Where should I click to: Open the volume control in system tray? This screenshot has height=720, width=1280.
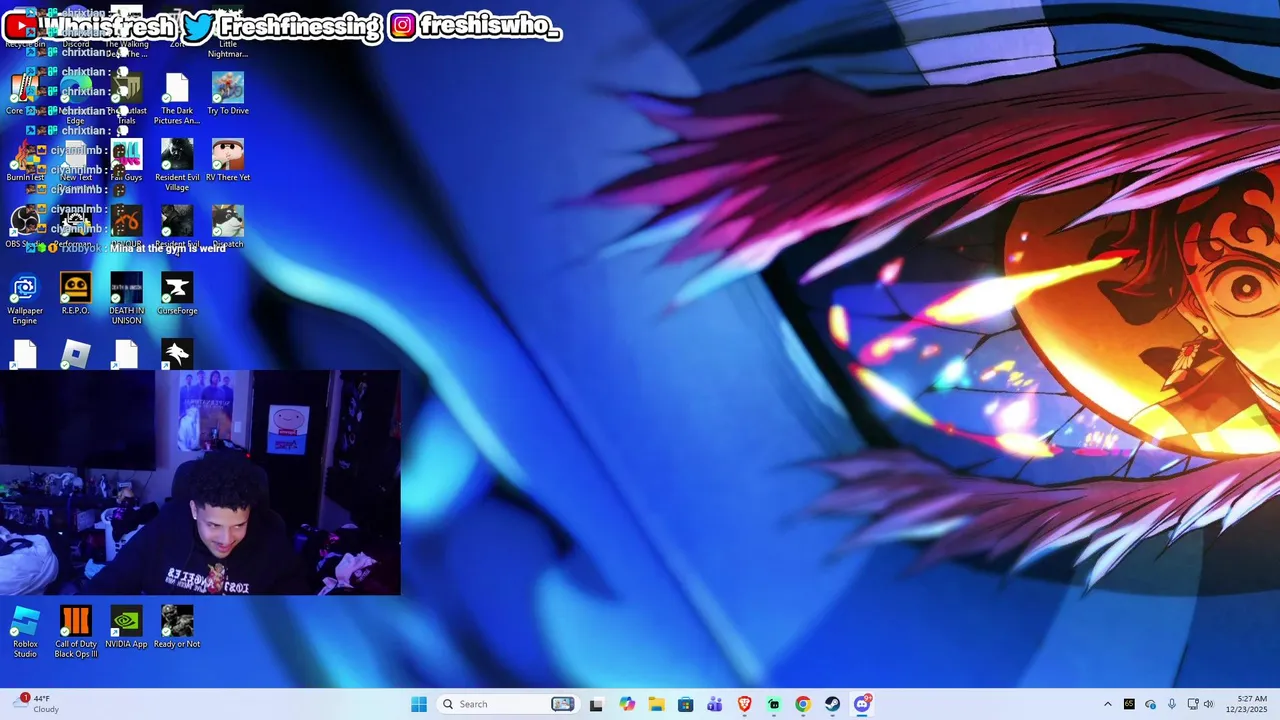(x=1208, y=704)
